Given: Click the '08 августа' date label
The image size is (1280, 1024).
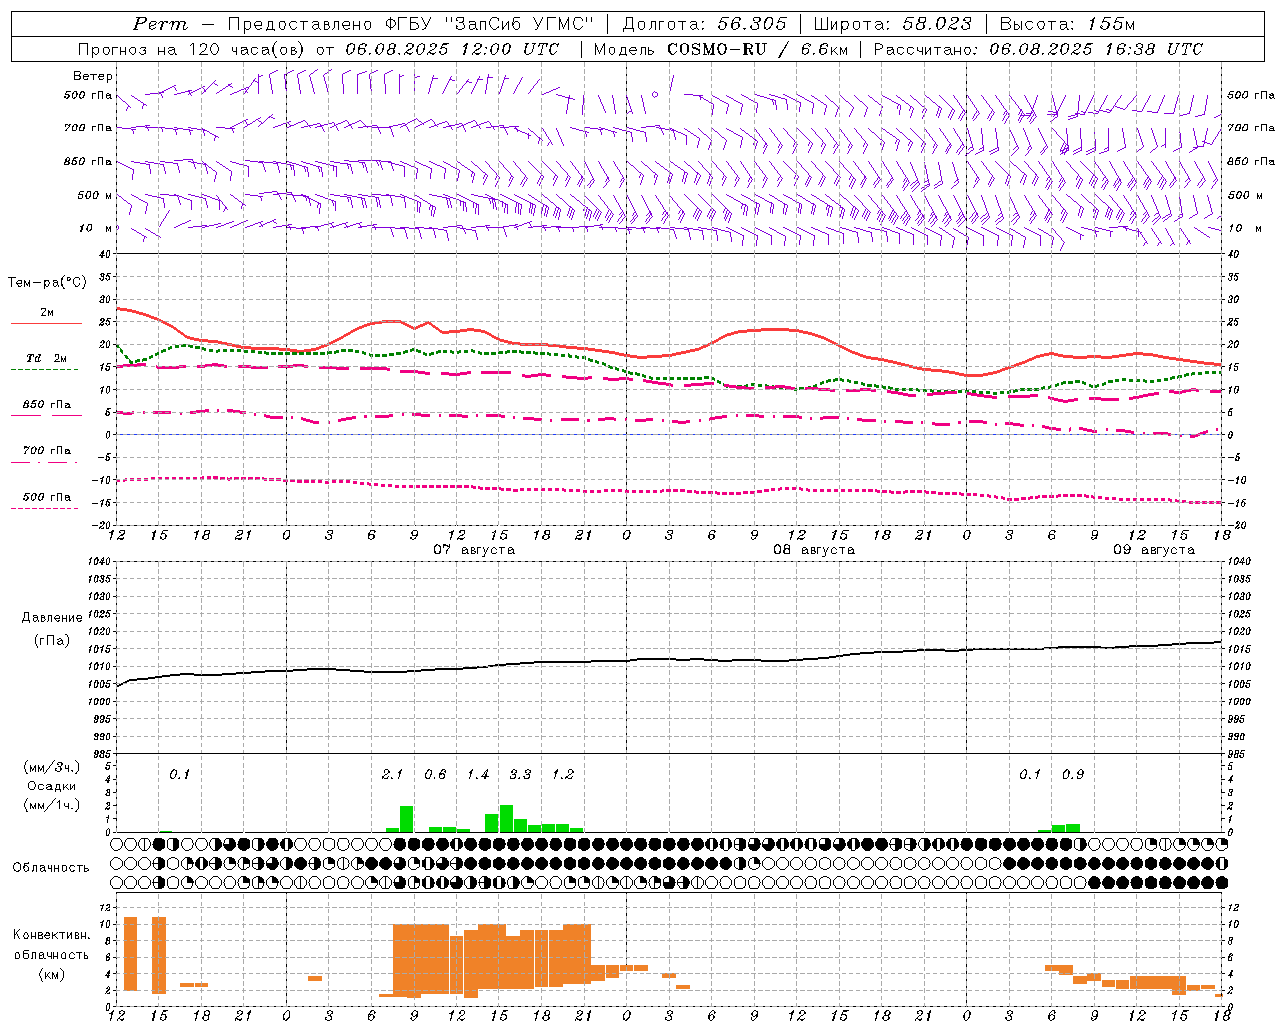Looking at the screenshot, I should pos(813,550).
